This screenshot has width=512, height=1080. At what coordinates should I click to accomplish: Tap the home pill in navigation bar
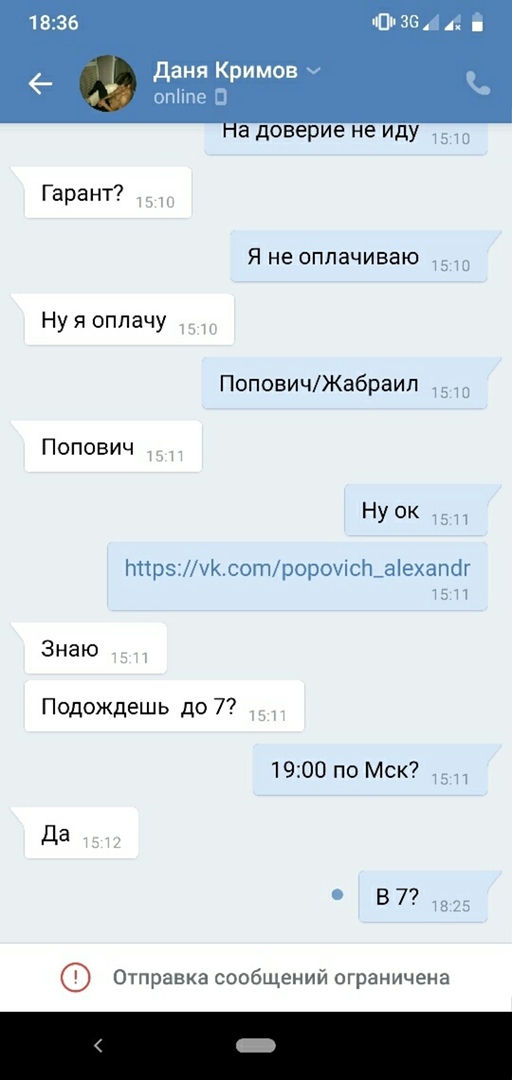pos(256,1046)
